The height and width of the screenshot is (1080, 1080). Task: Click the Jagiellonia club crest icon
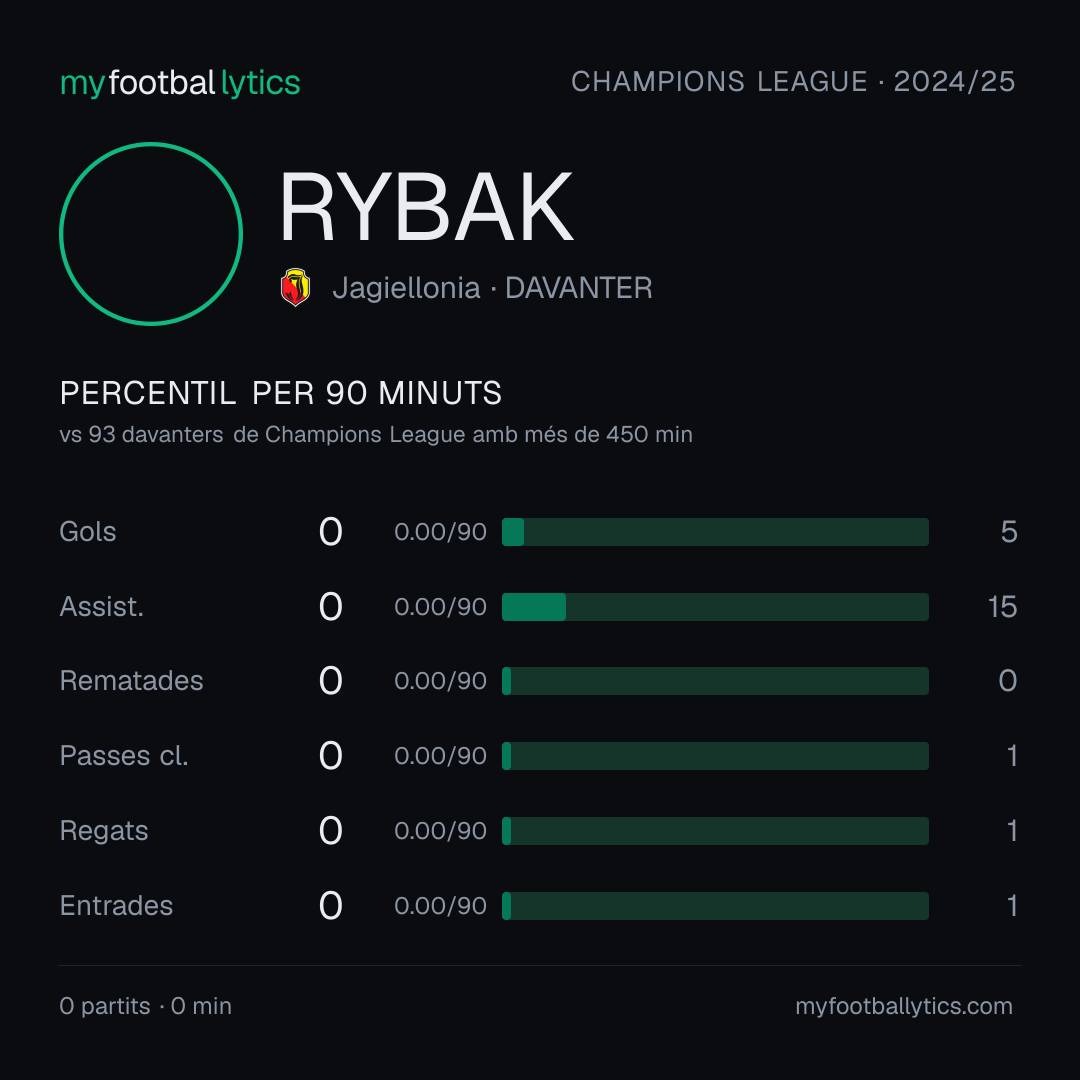coord(295,287)
